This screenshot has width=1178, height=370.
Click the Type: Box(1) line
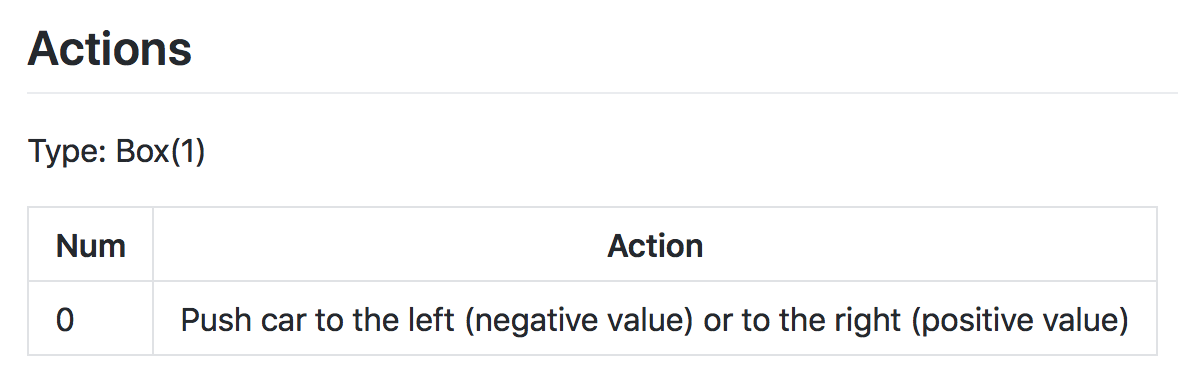116,152
